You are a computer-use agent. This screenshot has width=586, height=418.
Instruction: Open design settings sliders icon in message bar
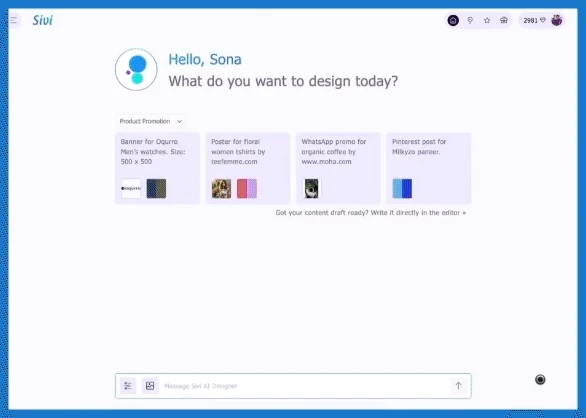coord(128,386)
